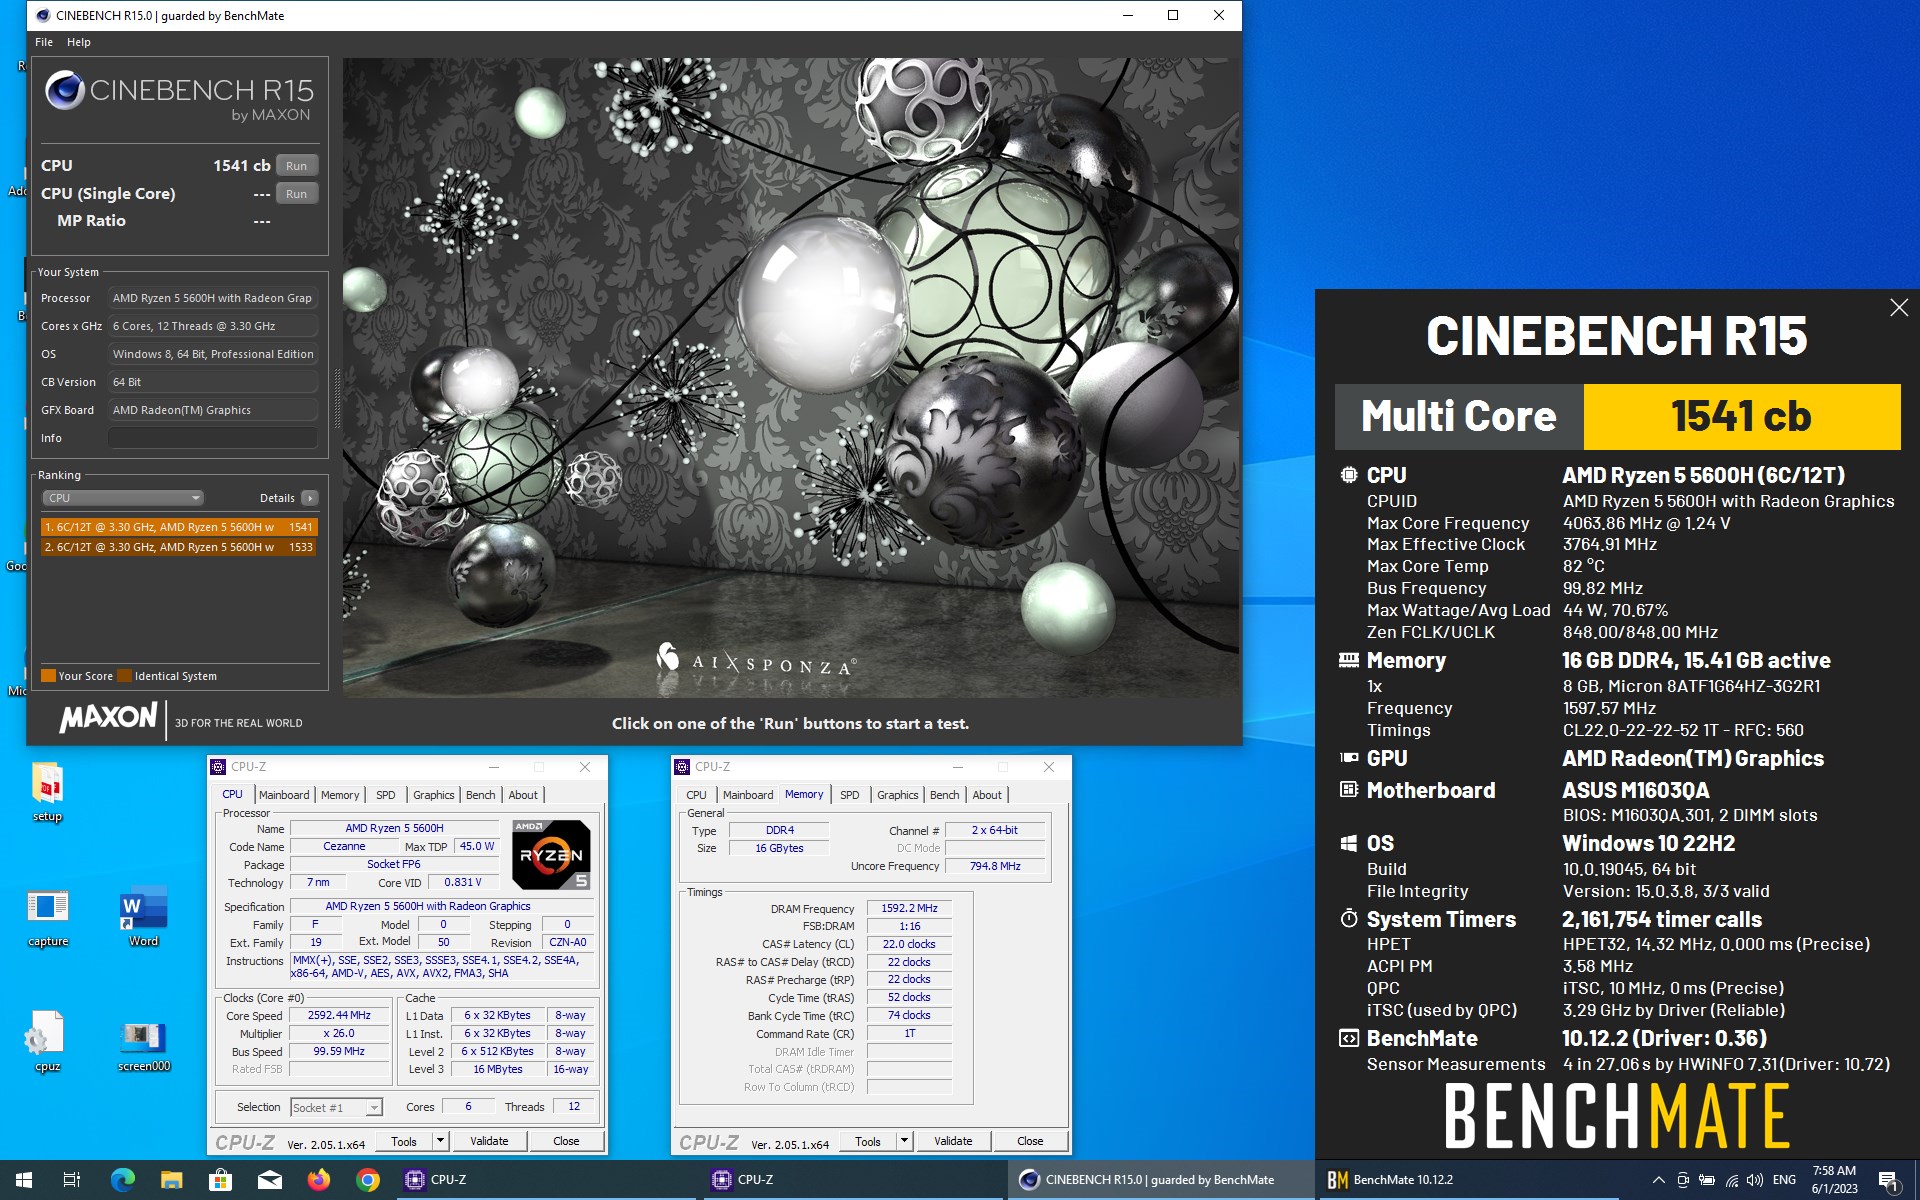Click the Cinebench R15 logo icon

pos(65,90)
